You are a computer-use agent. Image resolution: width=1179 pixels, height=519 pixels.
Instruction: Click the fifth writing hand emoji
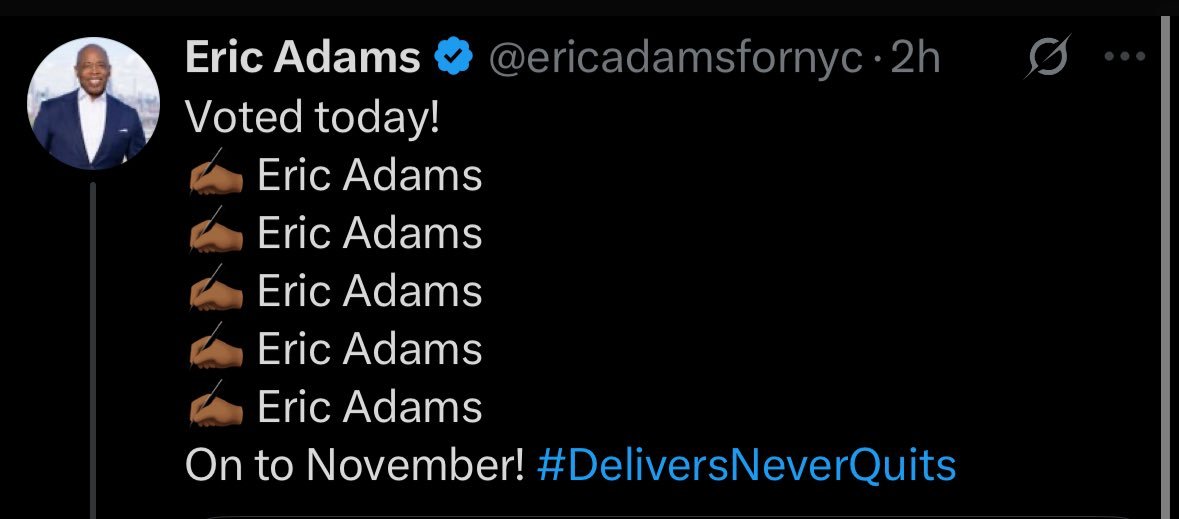click(x=215, y=404)
